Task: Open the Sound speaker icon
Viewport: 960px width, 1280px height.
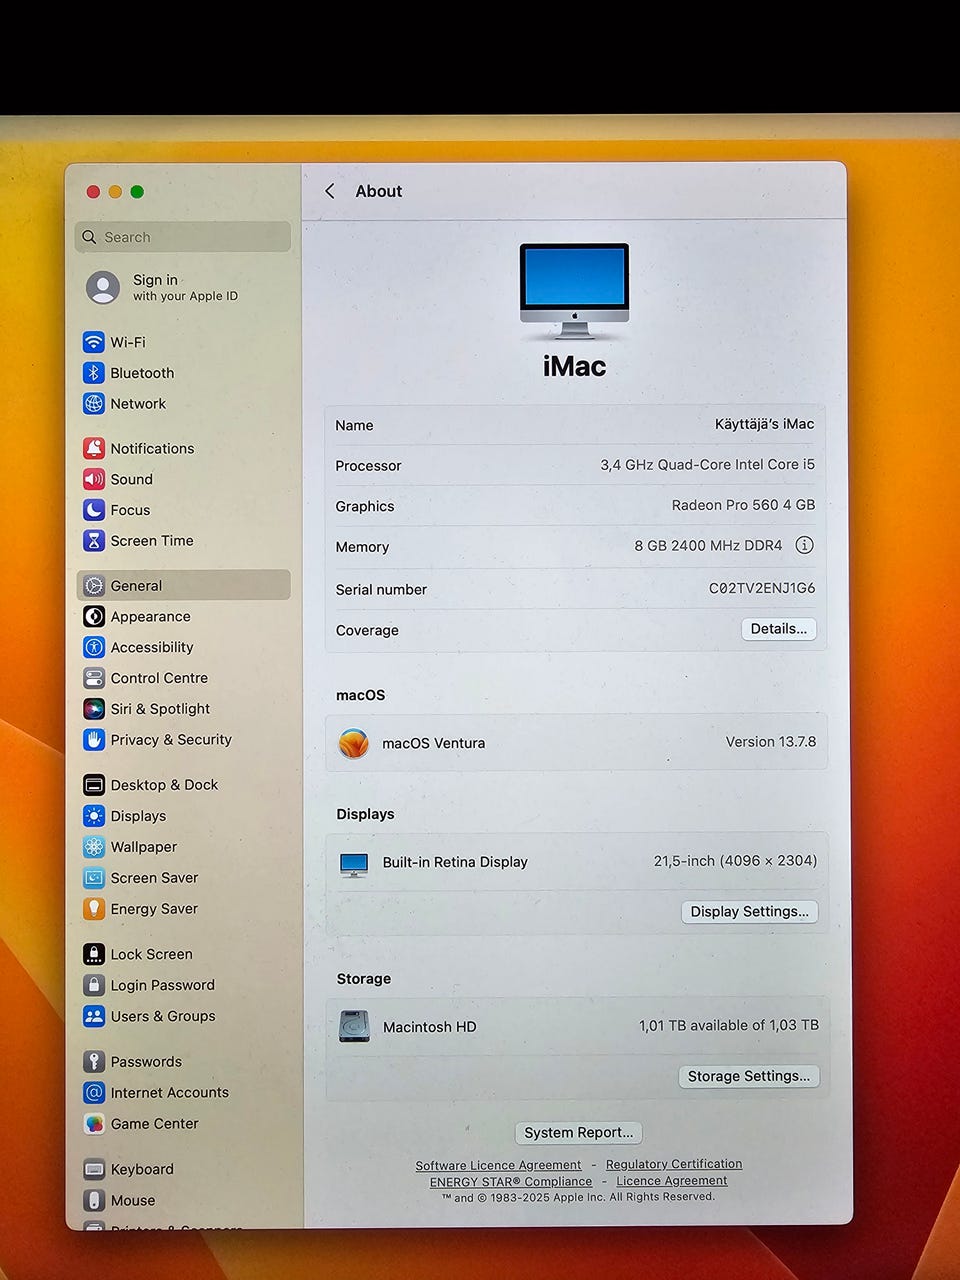Action: [94, 479]
